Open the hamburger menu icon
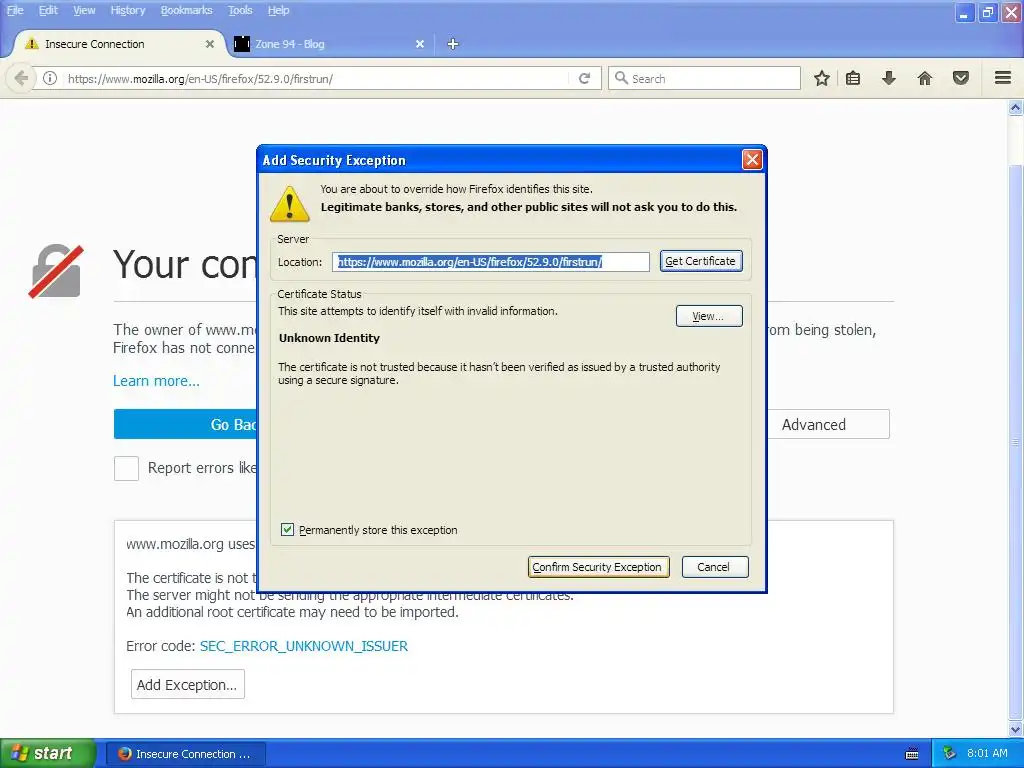This screenshot has width=1024, height=768. [x=1003, y=78]
